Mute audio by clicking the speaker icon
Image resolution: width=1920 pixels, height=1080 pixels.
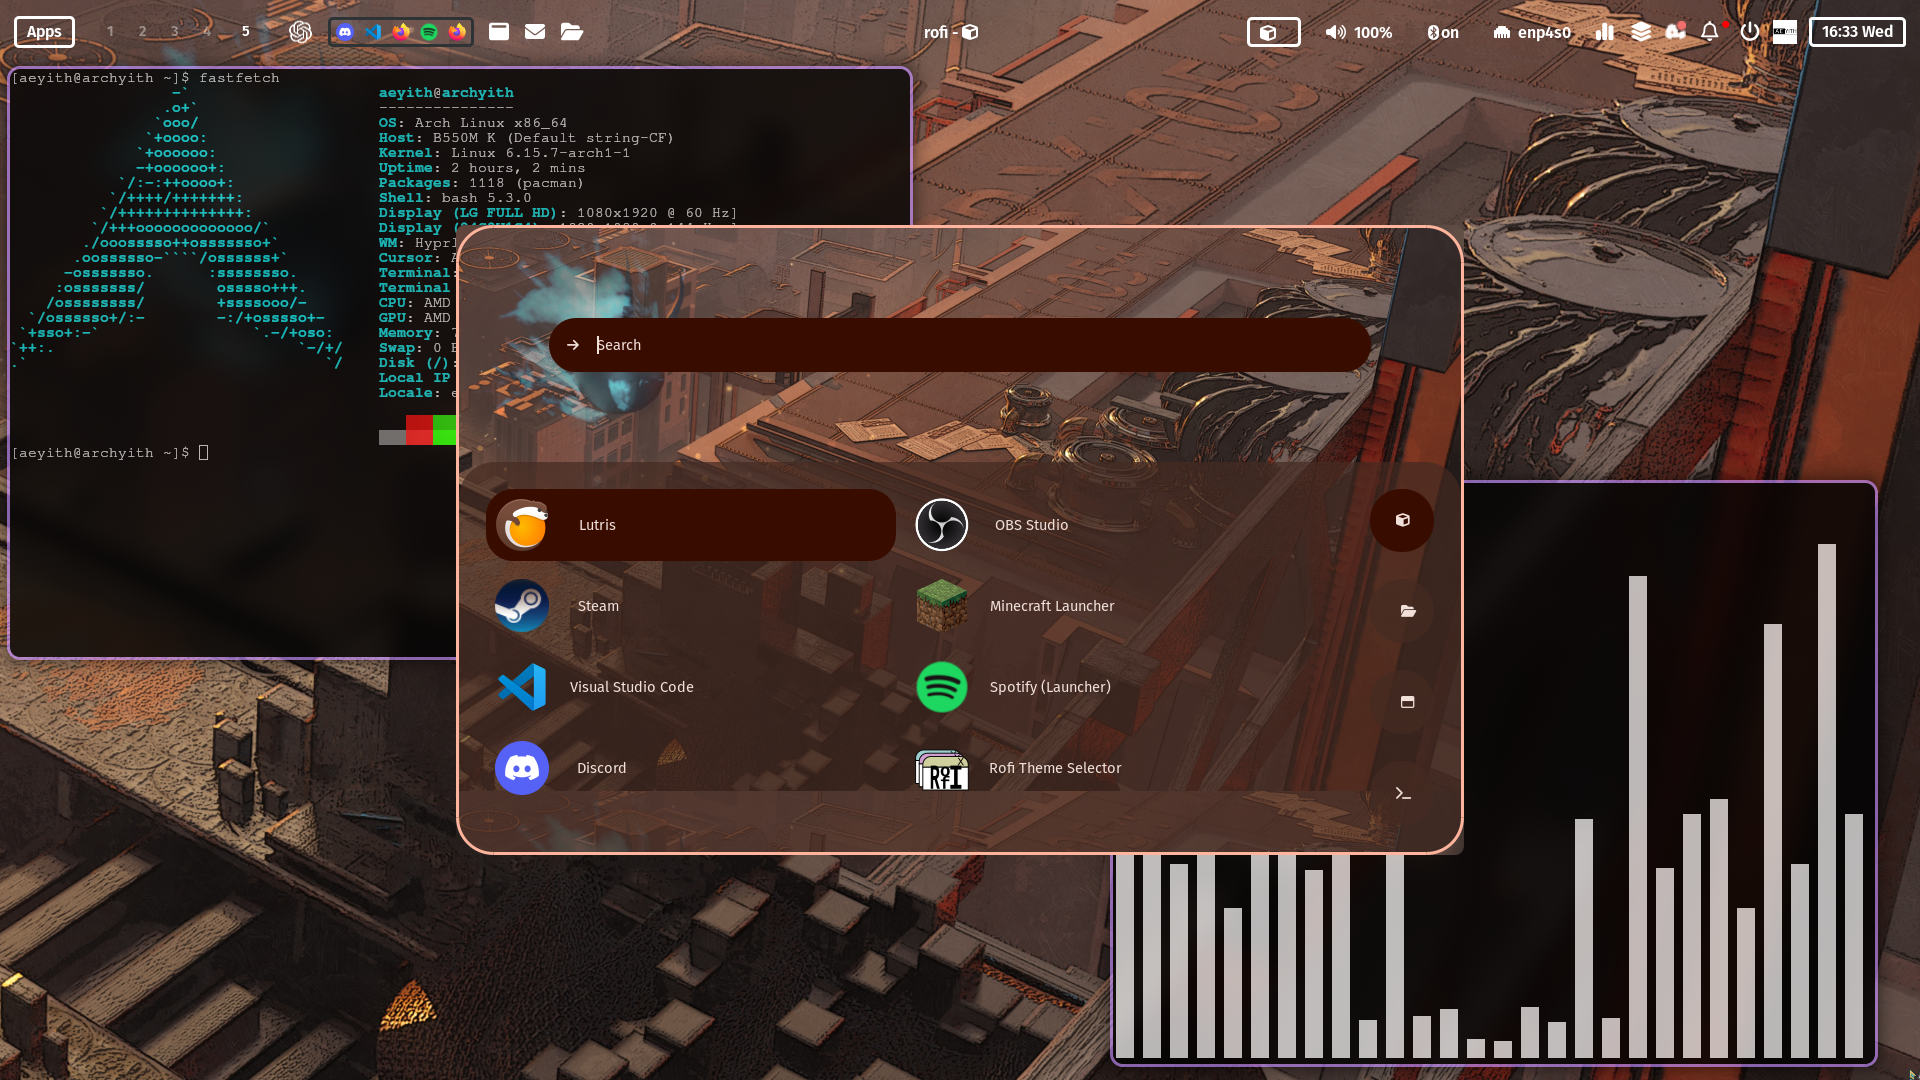click(x=1334, y=32)
